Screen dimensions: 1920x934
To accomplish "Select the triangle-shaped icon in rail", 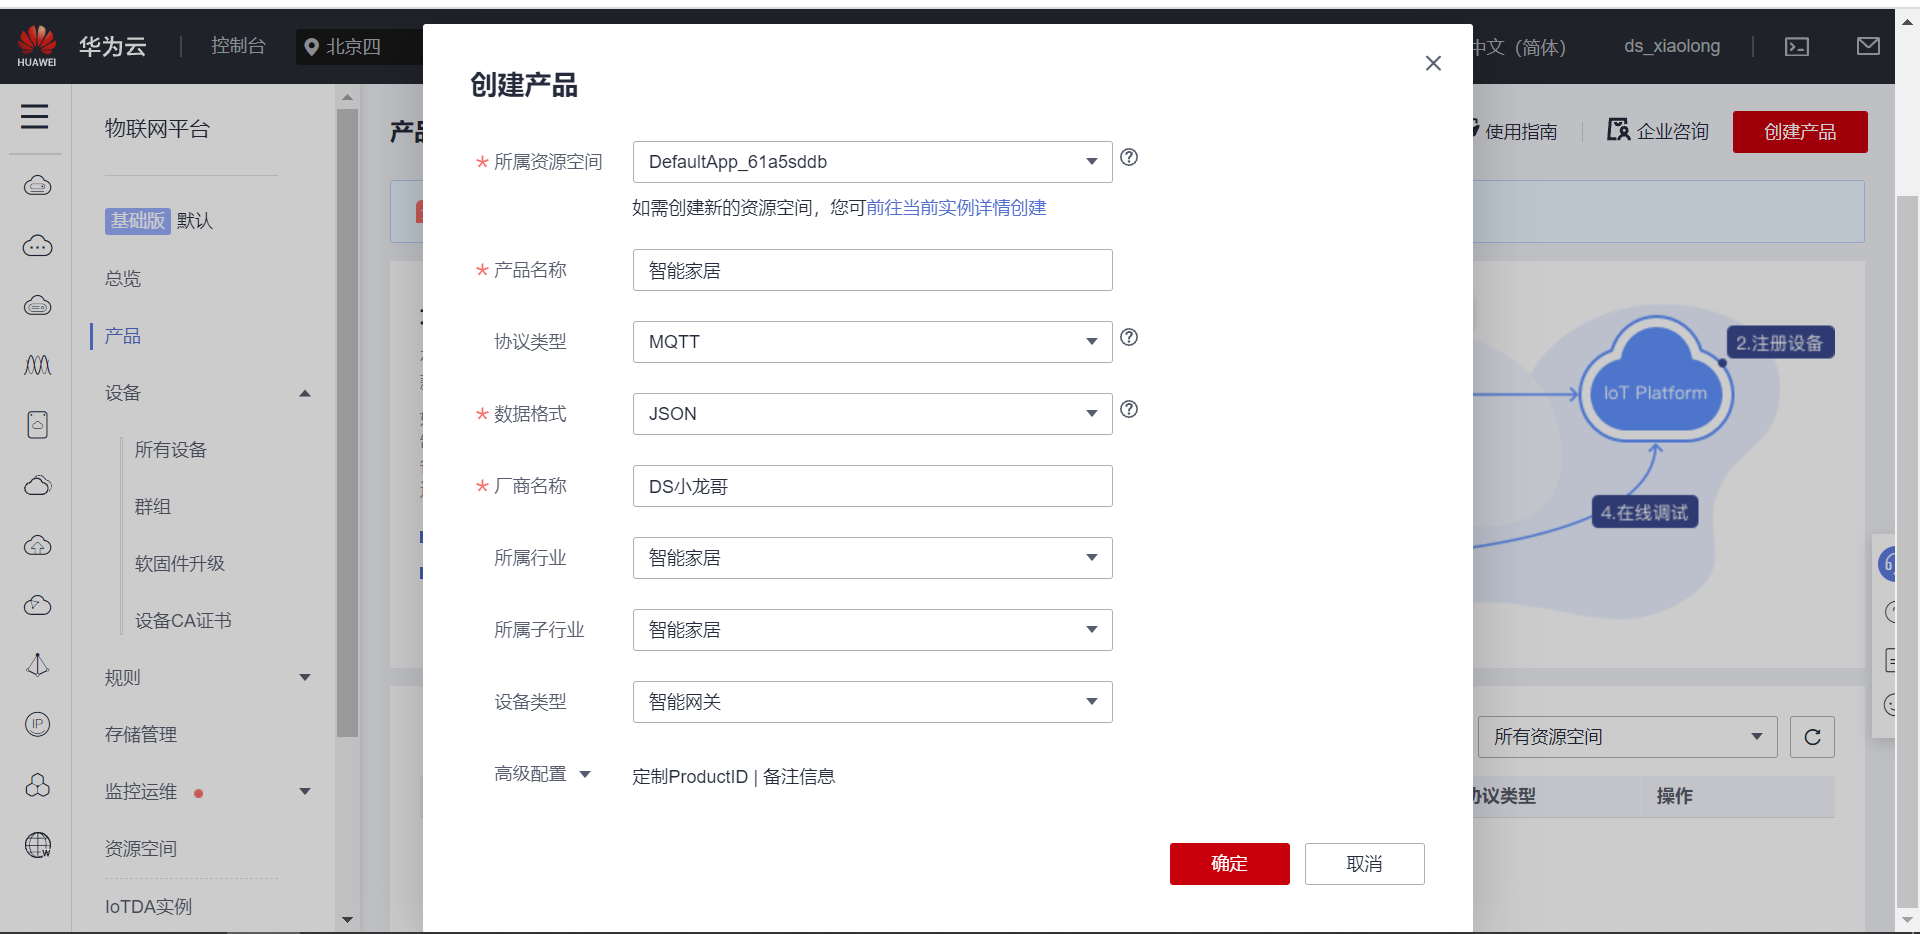I will (x=38, y=665).
